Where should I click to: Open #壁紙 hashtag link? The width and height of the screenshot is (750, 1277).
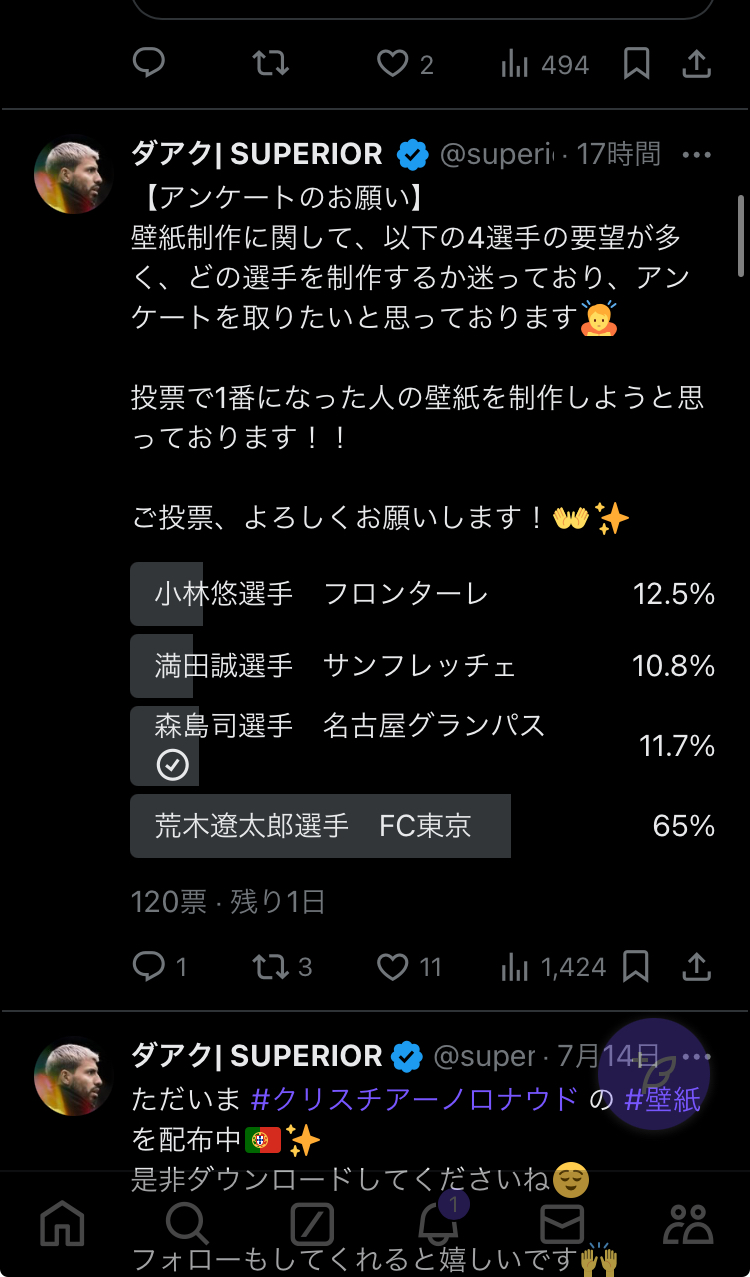[x=662, y=1100]
